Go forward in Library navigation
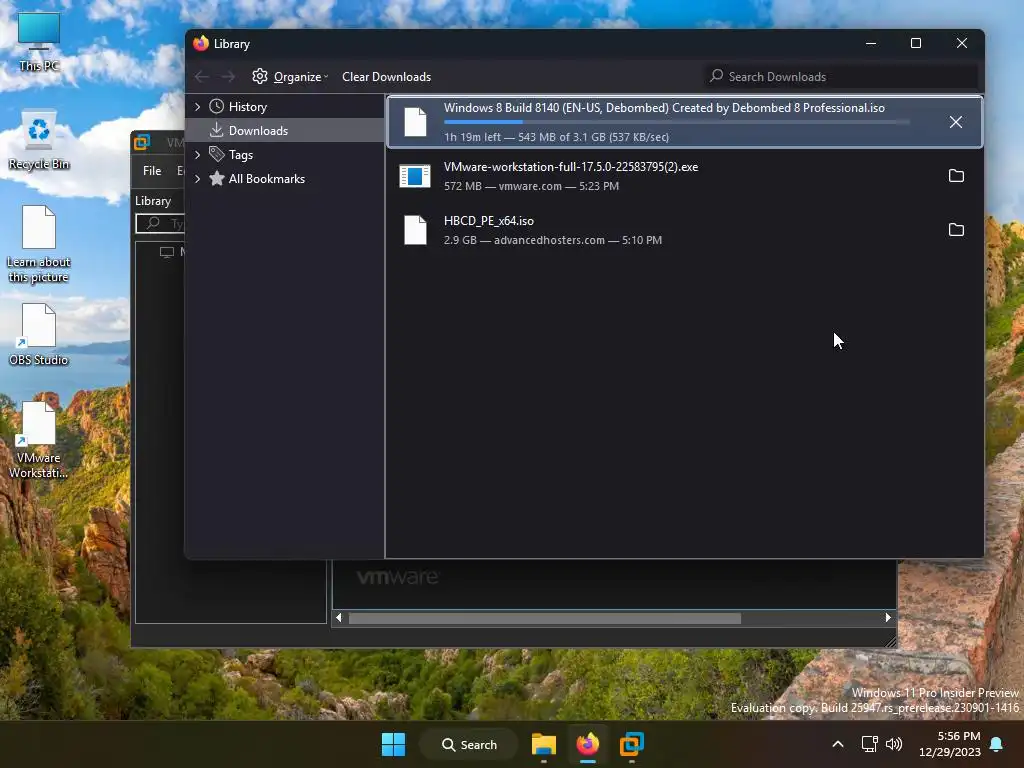Viewport: 1024px width, 768px height. (228, 77)
